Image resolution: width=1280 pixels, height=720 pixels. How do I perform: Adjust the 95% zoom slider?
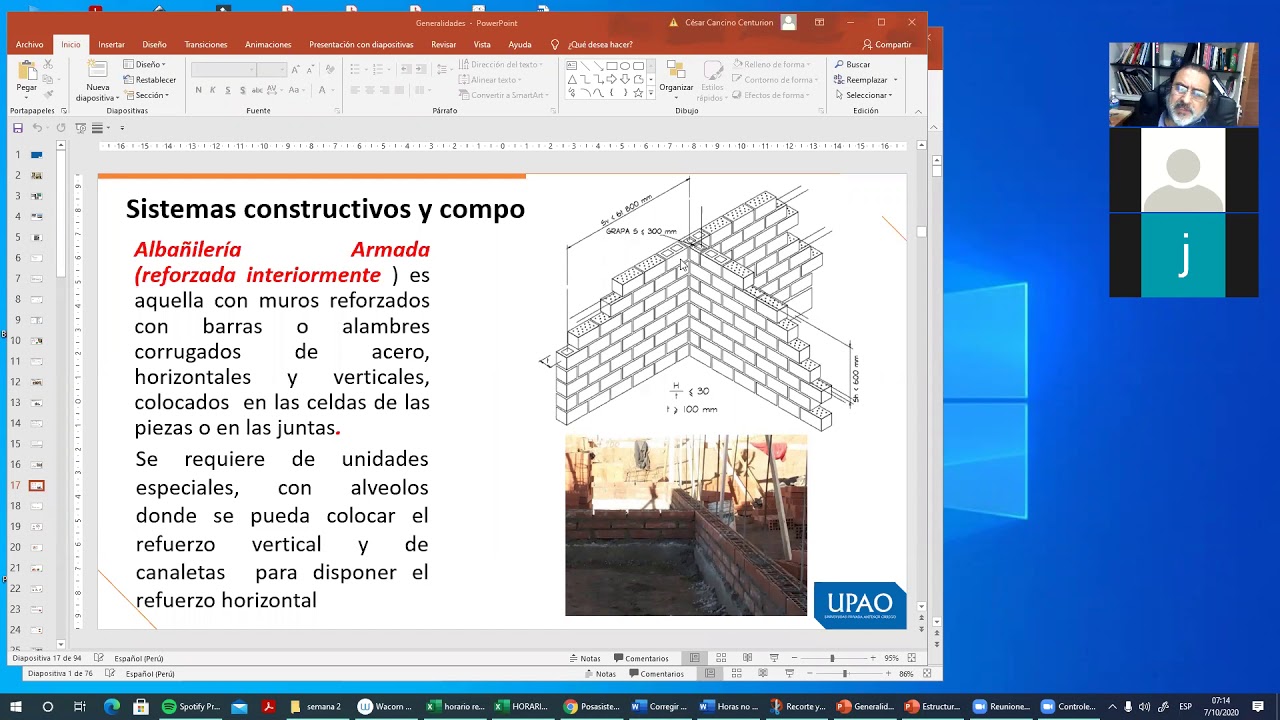(832, 658)
